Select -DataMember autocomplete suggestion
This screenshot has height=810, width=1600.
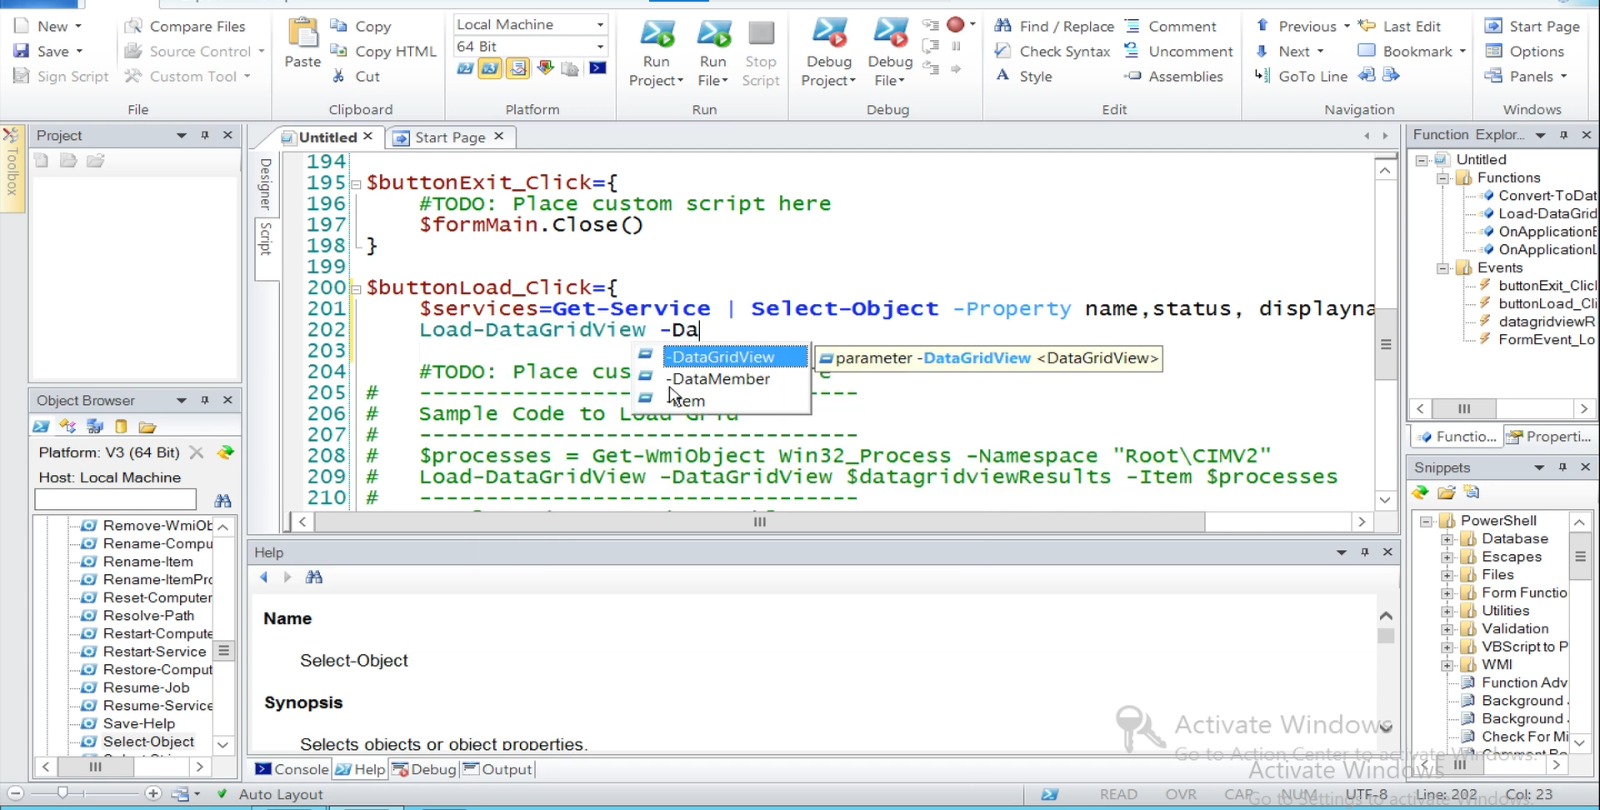[721, 379]
